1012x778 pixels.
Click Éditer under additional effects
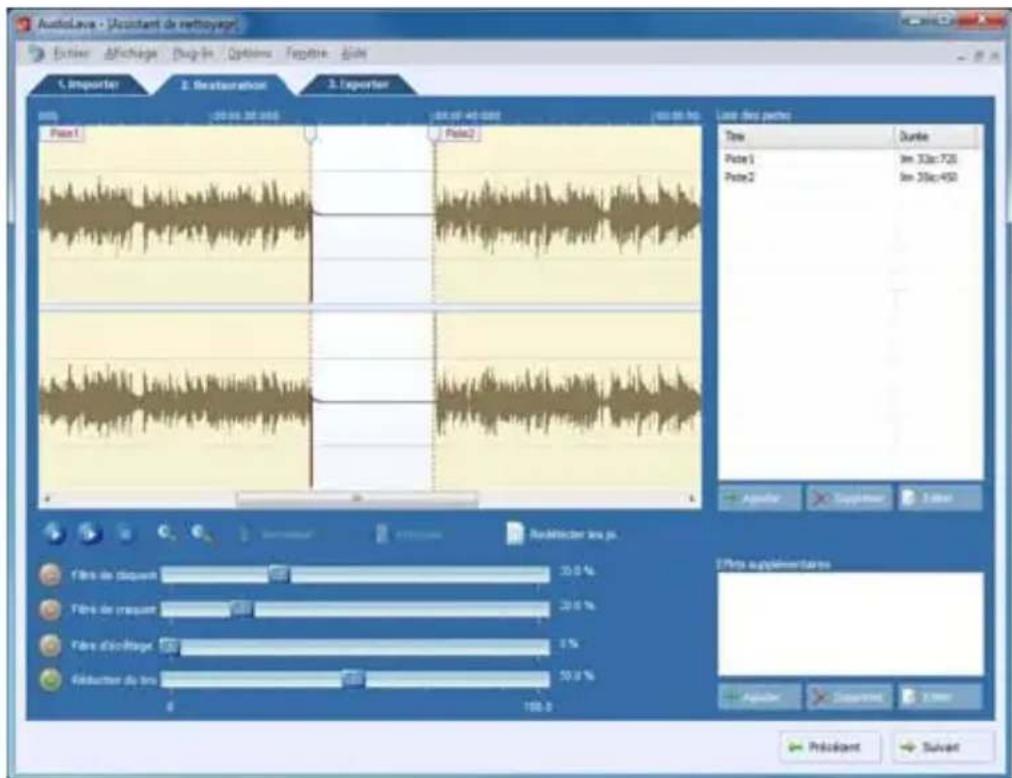tap(940, 697)
